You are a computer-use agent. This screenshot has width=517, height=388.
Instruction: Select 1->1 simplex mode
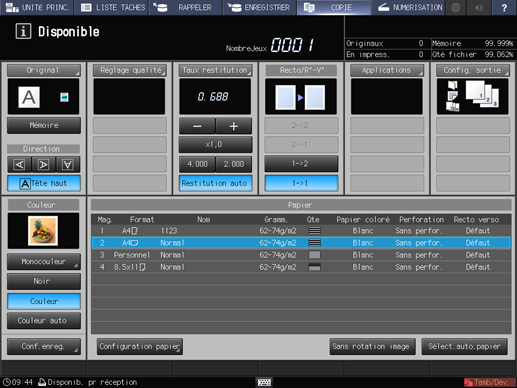(x=301, y=183)
